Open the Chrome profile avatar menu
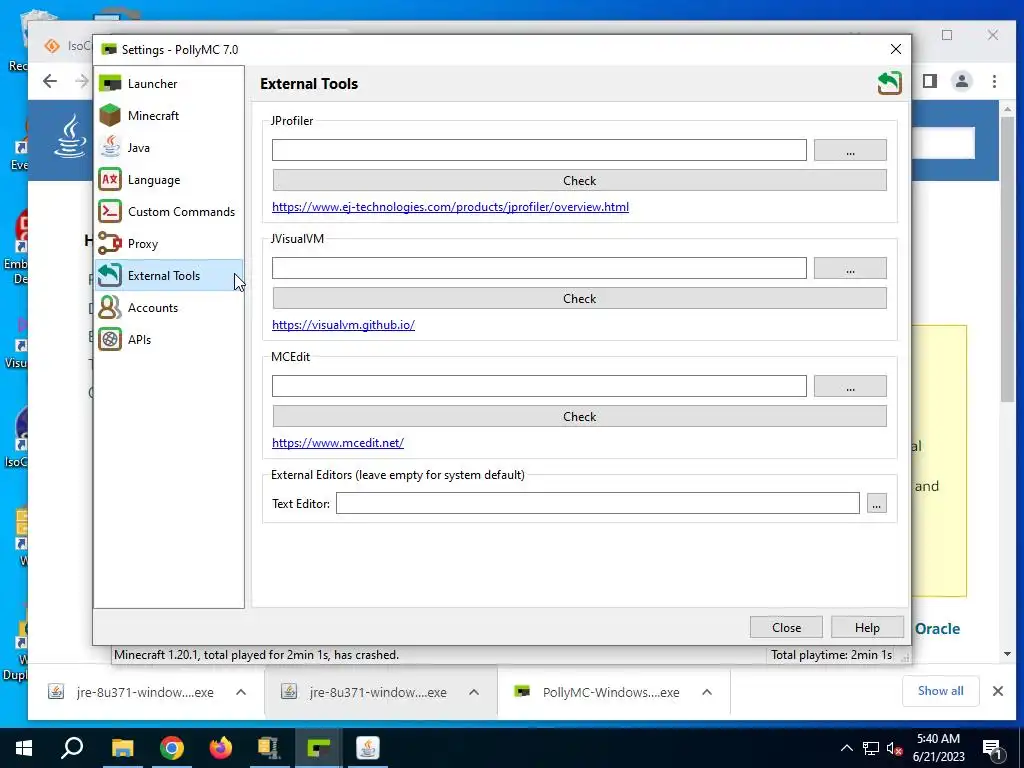This screenshot has width=1024, height=768. point(961,81)
